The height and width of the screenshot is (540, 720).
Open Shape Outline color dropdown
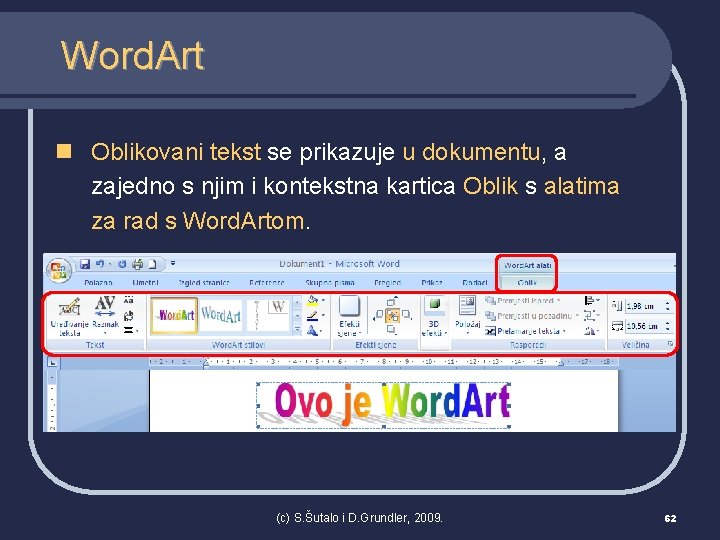tap(316, 315)
